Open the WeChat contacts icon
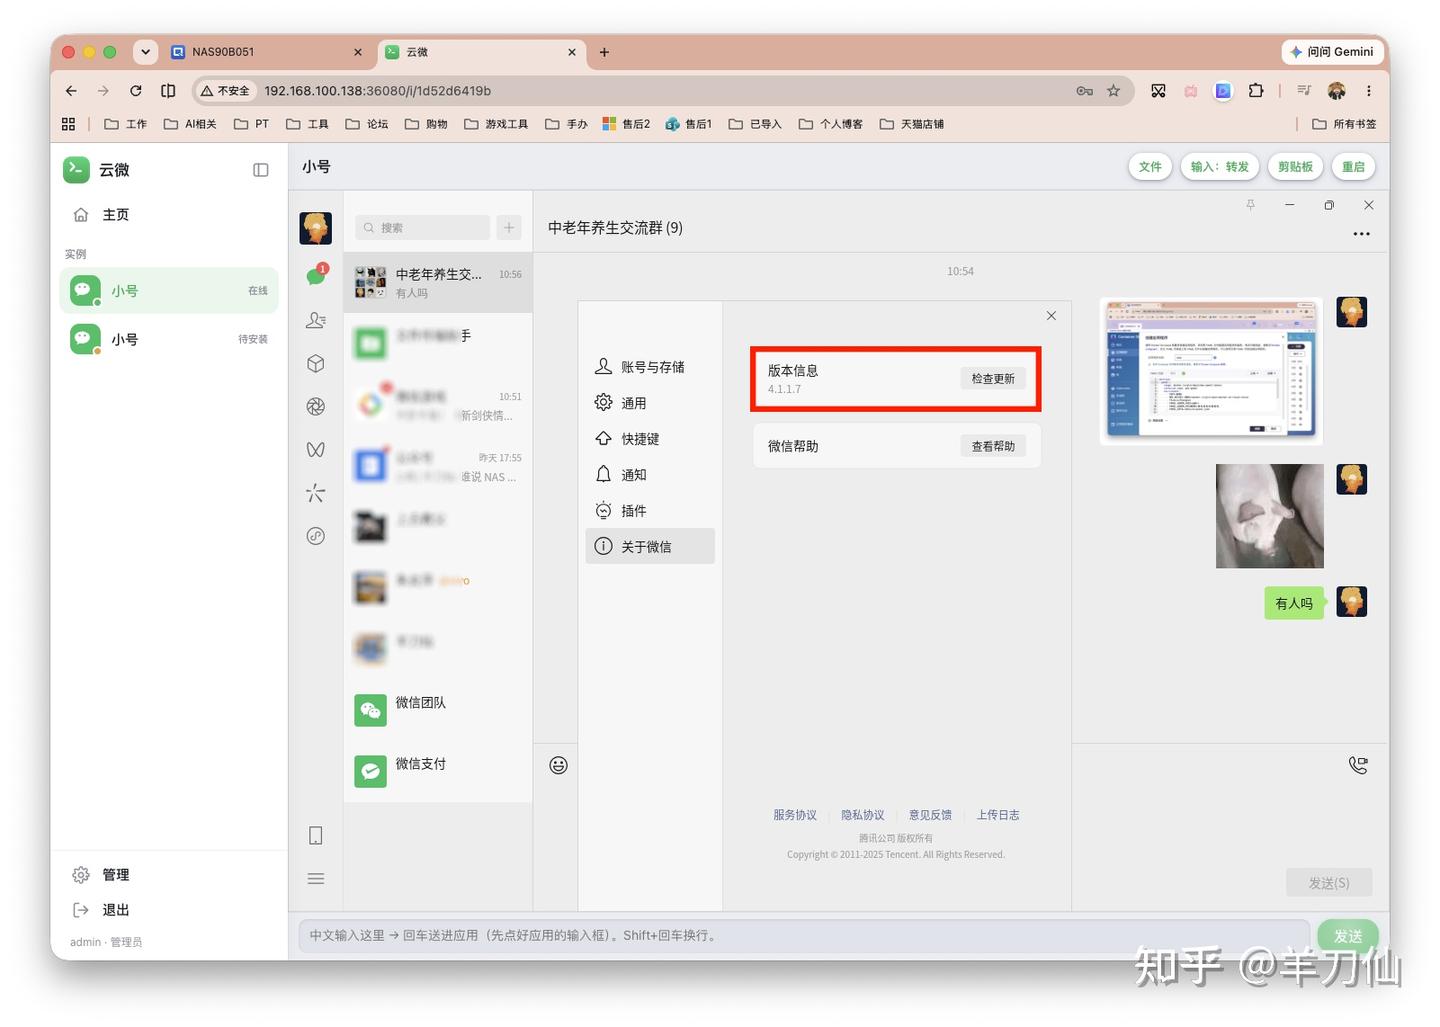This screenshot has height=1027, width=1440. pyautogui.click(x=316, y=320)
